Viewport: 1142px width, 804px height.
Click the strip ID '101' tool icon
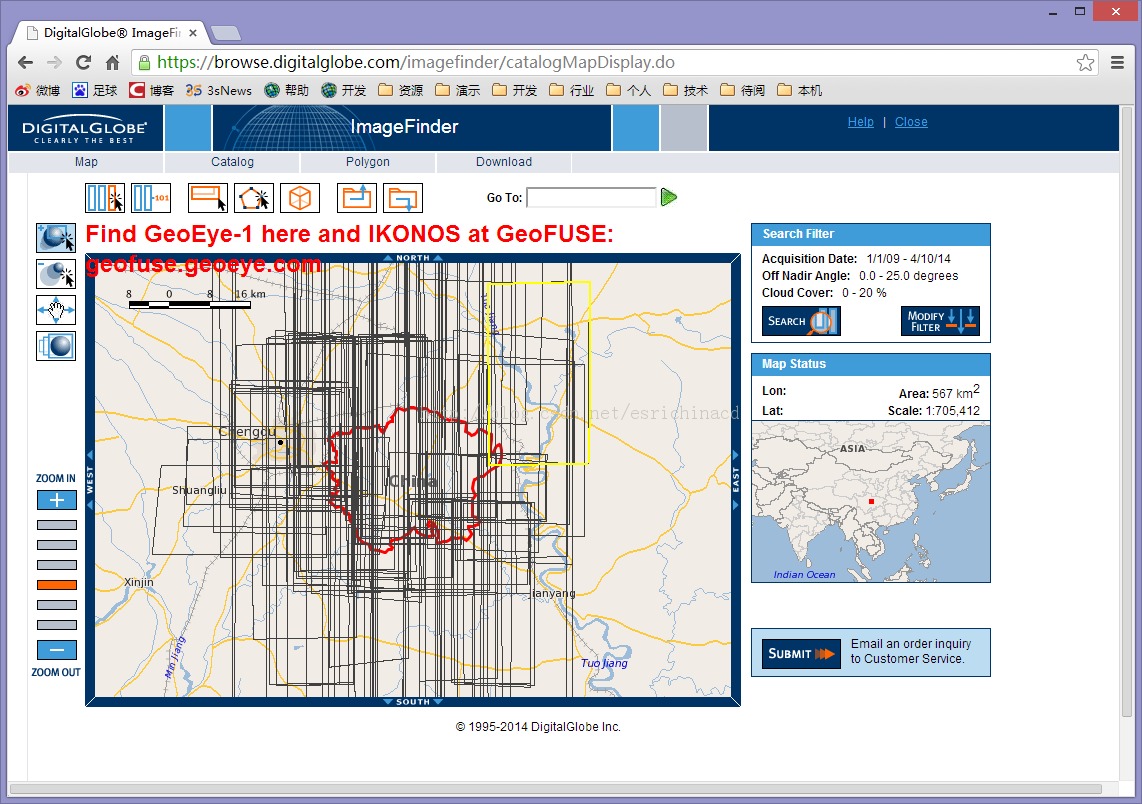[151, 197]
